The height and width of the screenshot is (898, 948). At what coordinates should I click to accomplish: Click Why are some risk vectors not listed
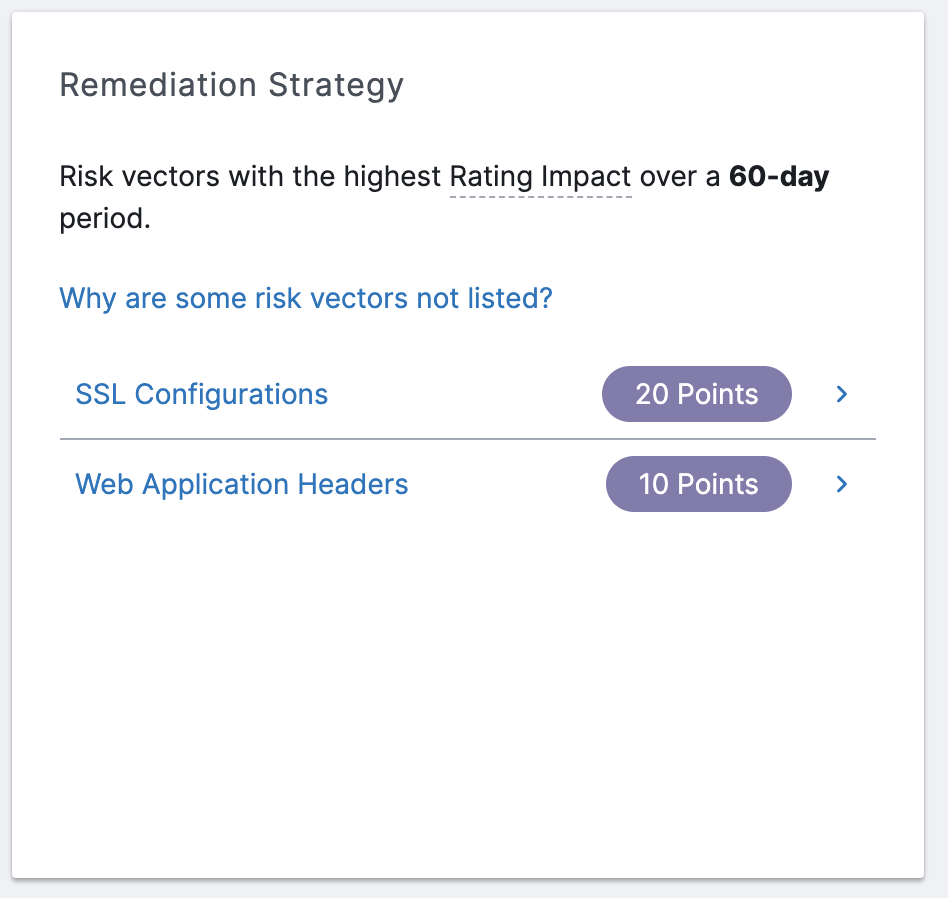tap(304, 298)
